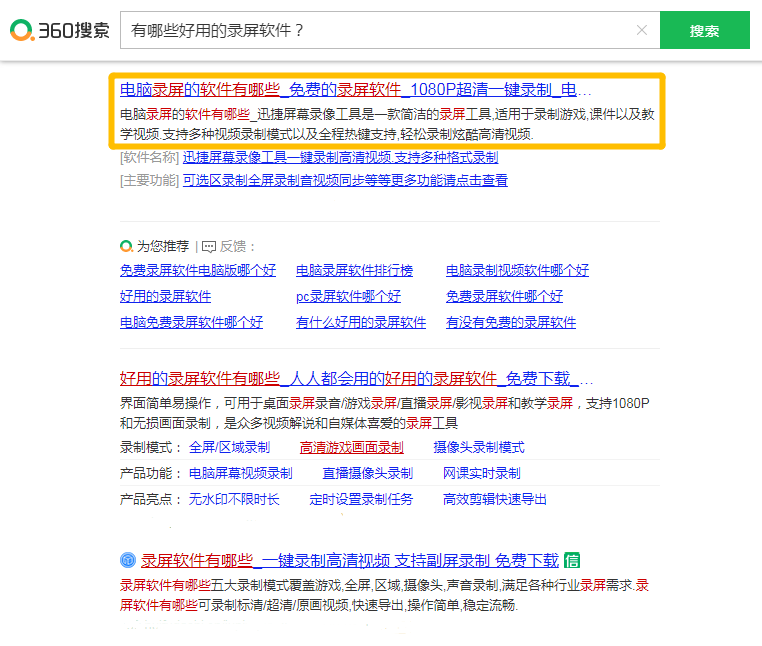Click the blue badge icon before 录屏软件有哪些

coord(128,560)
